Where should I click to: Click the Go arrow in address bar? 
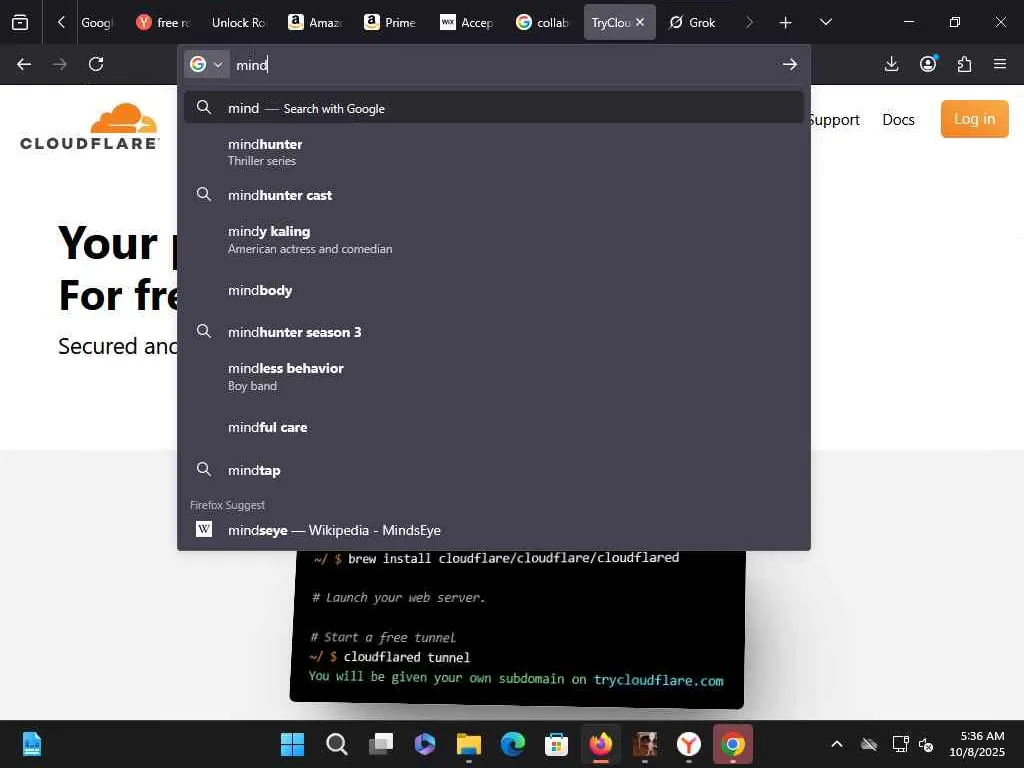pyautogui.click(x=790, y=64)
